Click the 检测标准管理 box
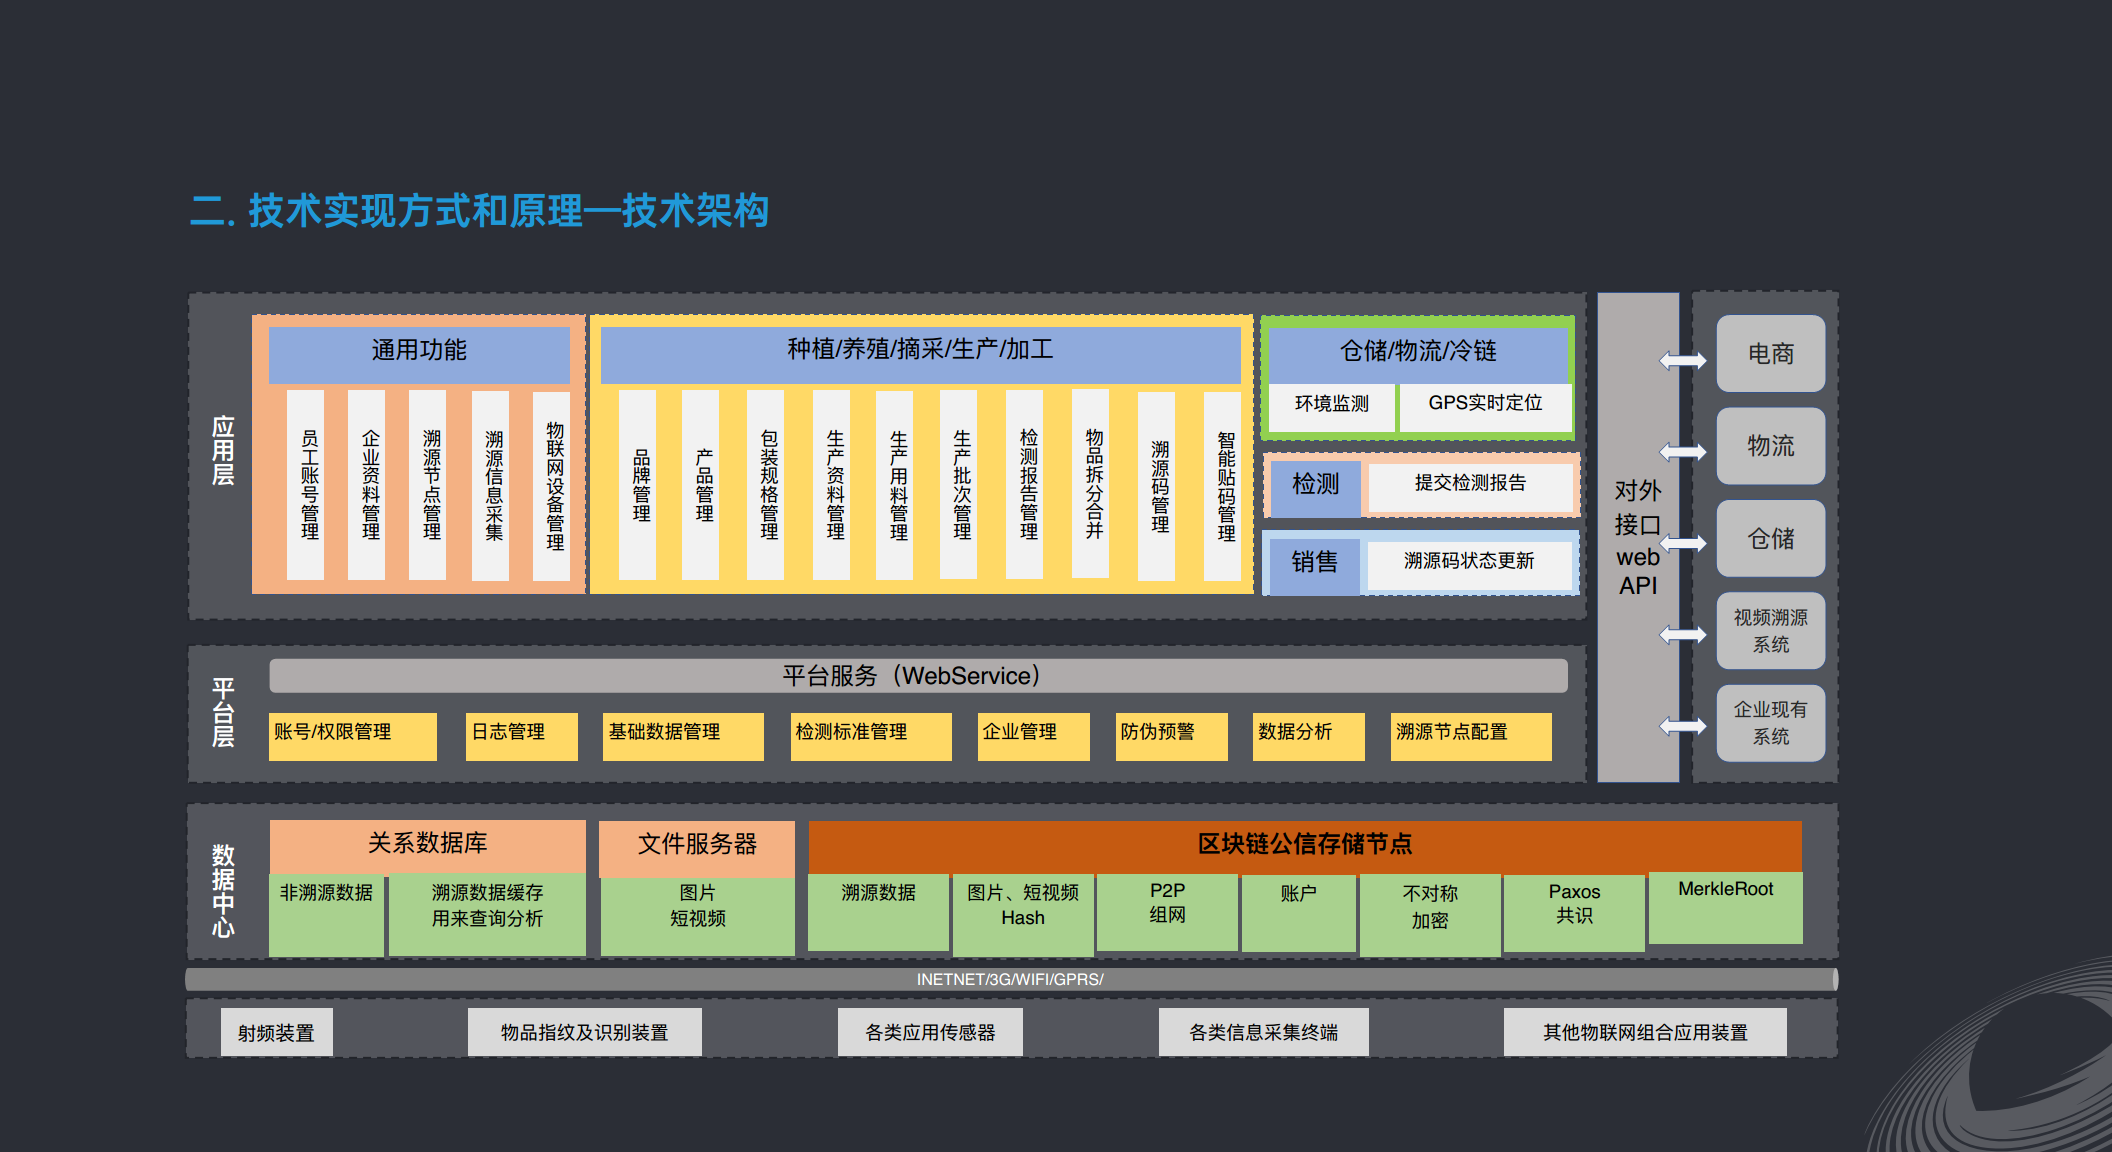The height and width of the screenshot is (1152, 2112). click(x=870, y=736)
